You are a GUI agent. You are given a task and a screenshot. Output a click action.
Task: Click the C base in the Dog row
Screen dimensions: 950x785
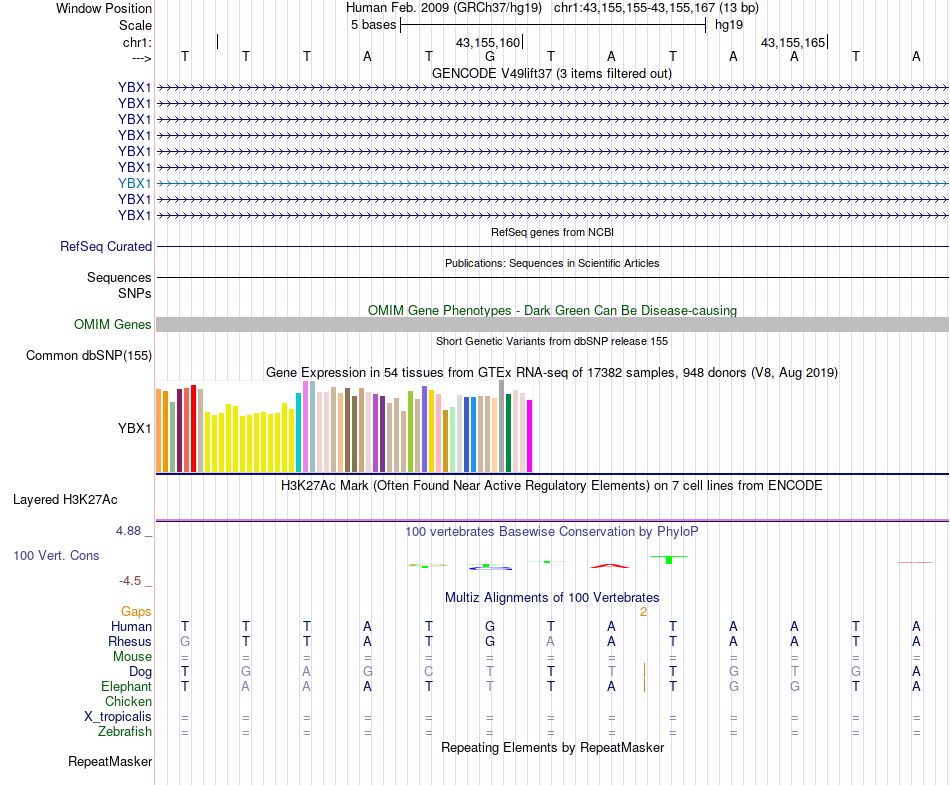pos(428,671)
